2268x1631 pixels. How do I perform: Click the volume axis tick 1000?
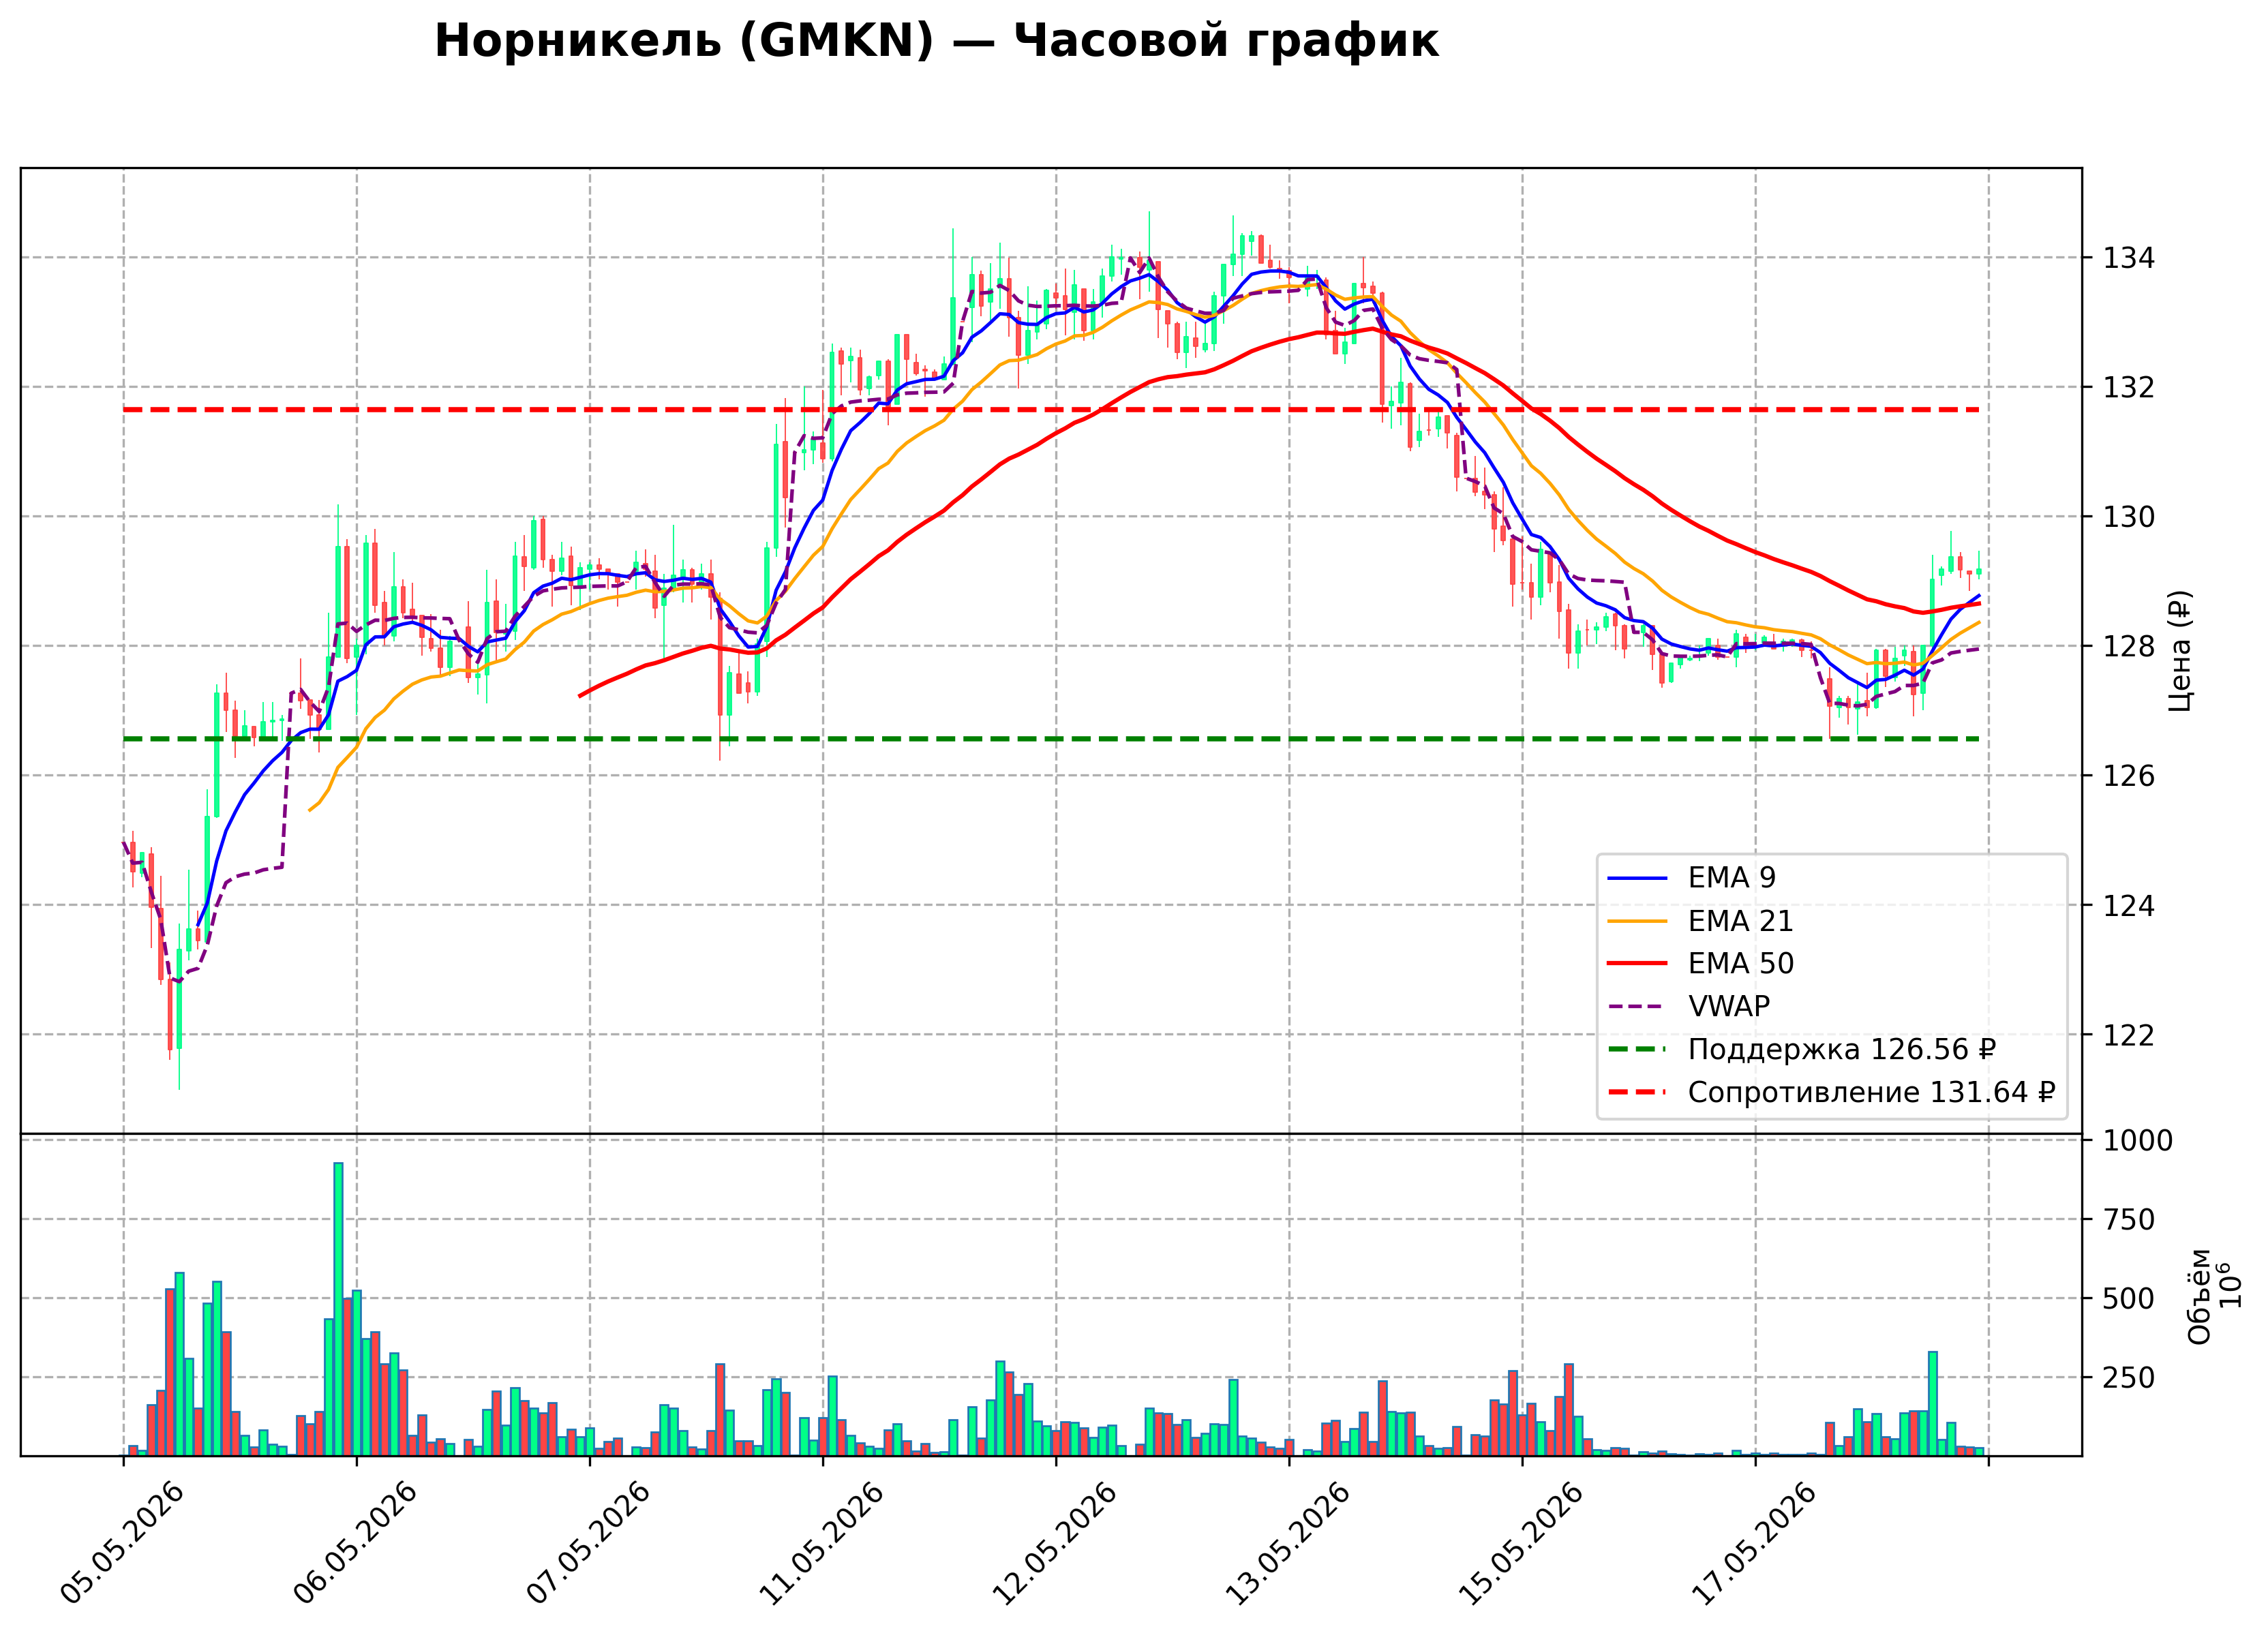pyautogui.click(x=2137, y=1141)
